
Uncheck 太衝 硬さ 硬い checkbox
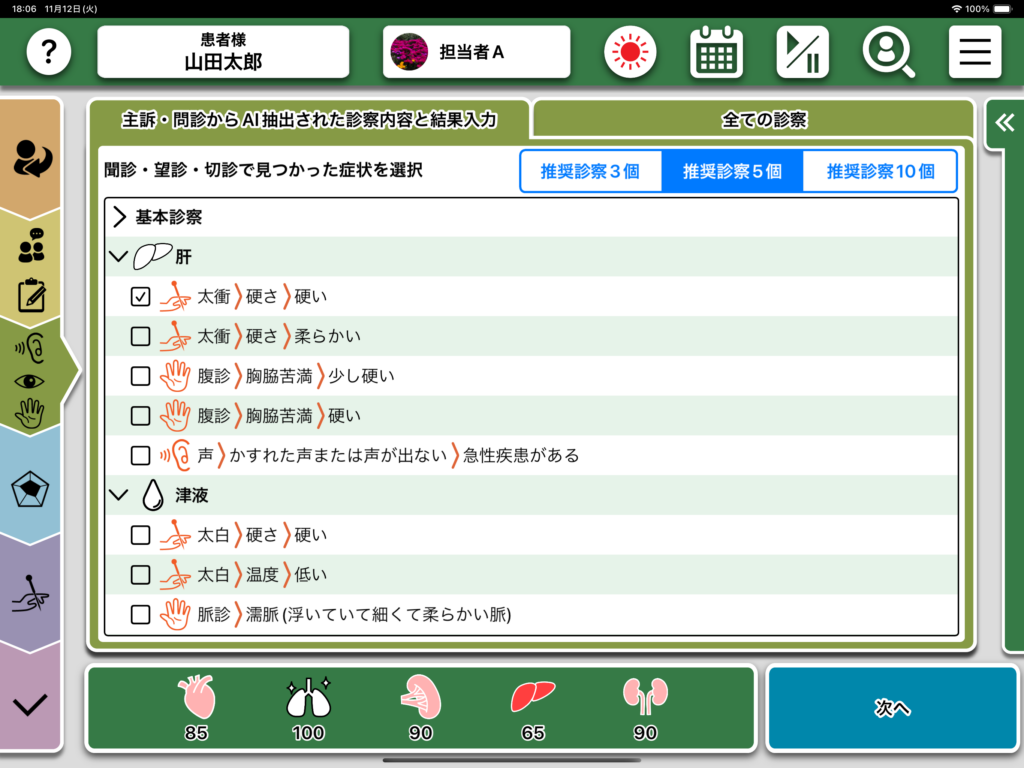coord(141,297)
